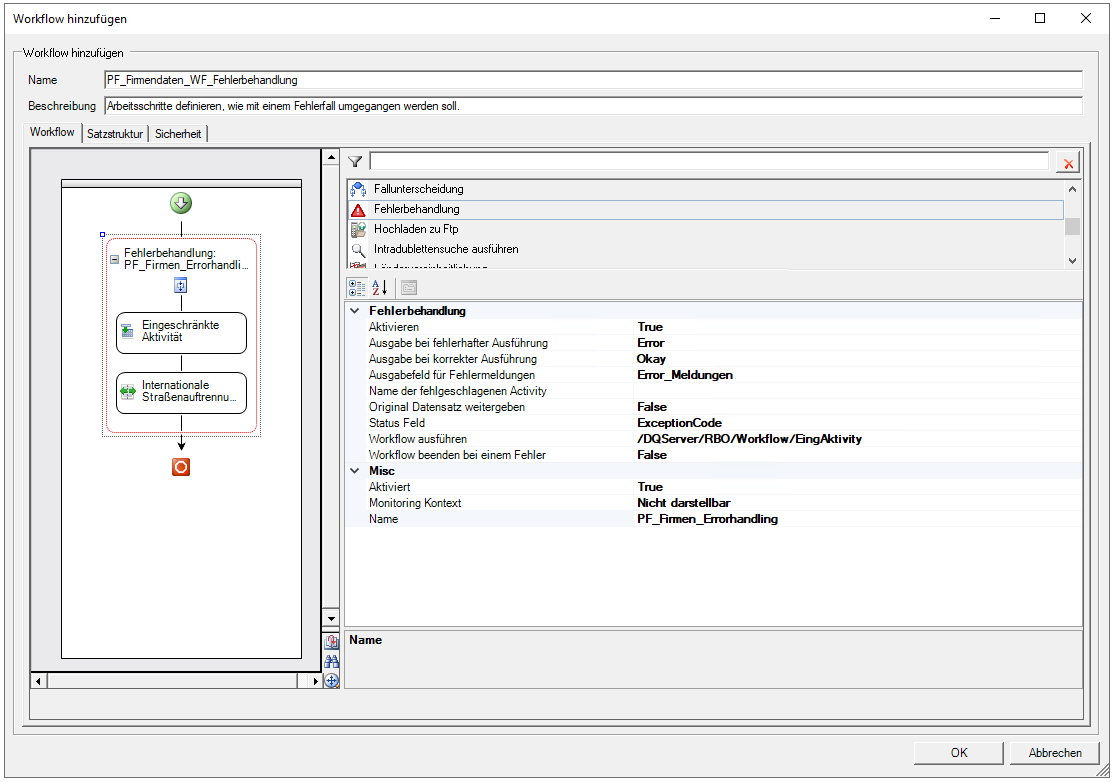
Task: Switch to the Sicherheit tab
Action: point(178,133)
